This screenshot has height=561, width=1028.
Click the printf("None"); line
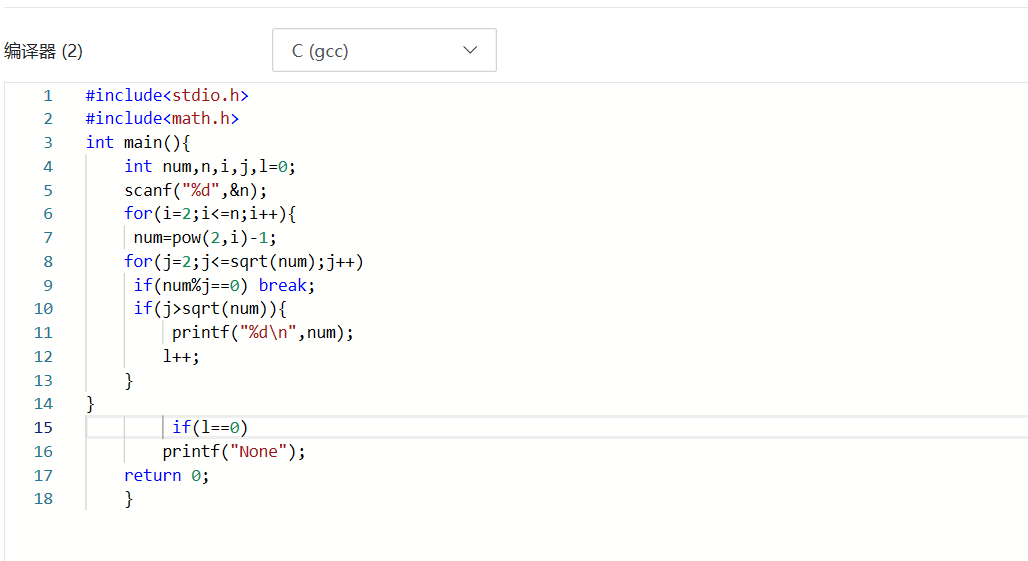pyautogui.click(x=234, y=452)
